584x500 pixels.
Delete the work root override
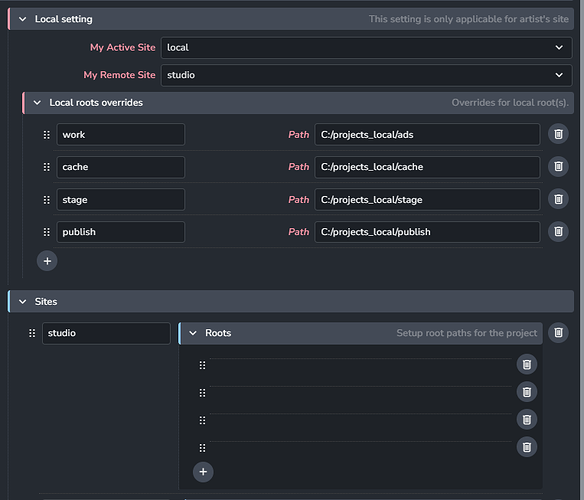click(x=558, y=134)
